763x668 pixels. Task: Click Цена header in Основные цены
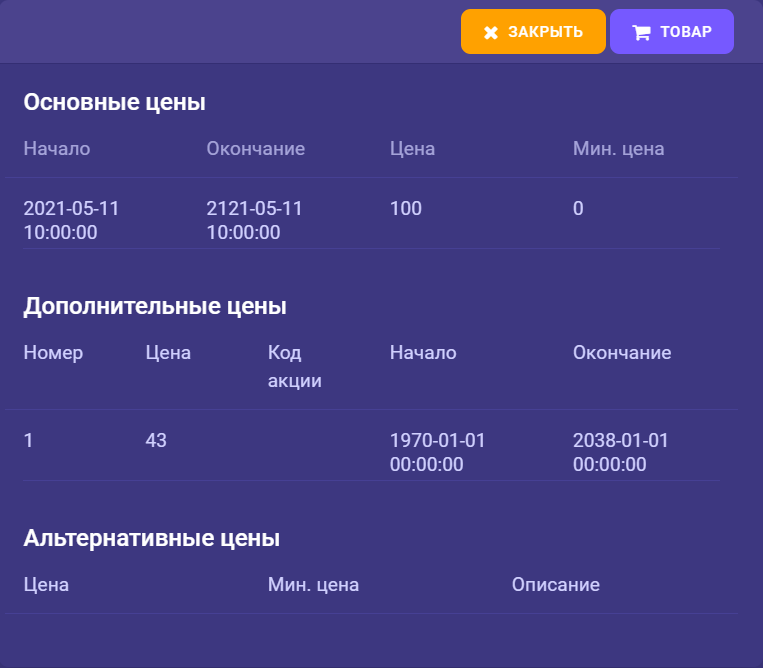point(412,149)
